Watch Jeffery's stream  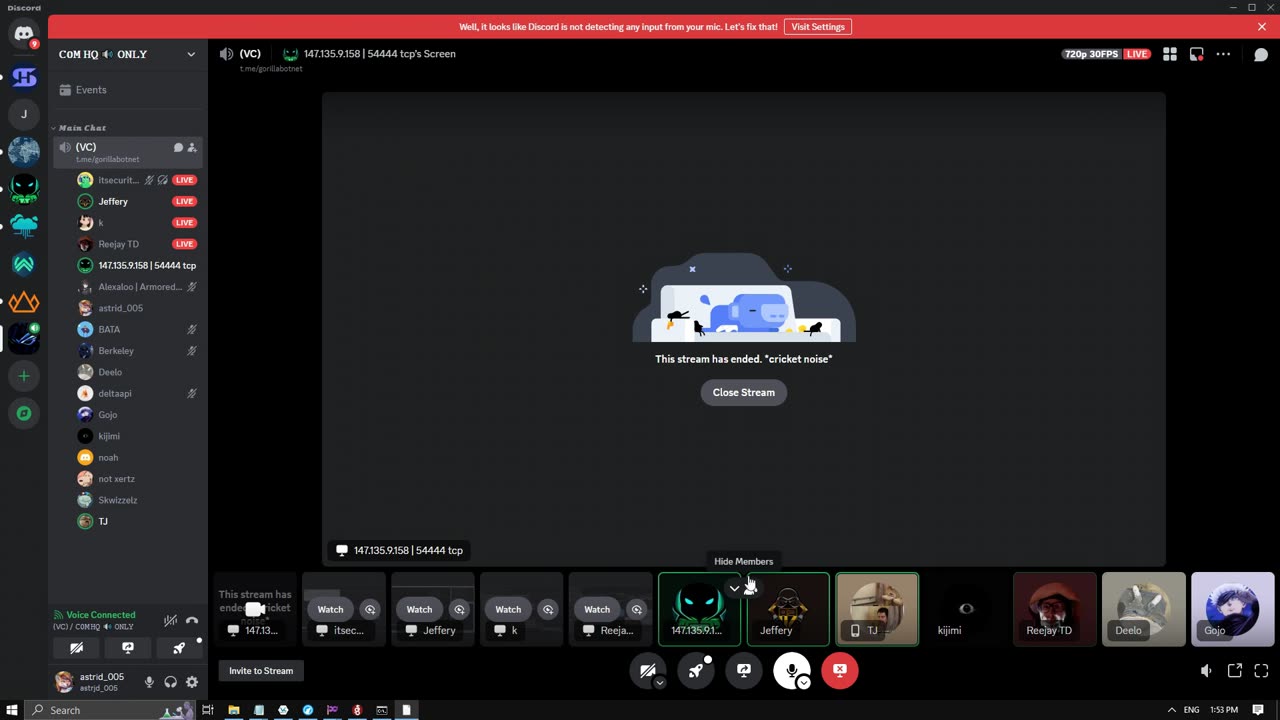coord(419,609)
